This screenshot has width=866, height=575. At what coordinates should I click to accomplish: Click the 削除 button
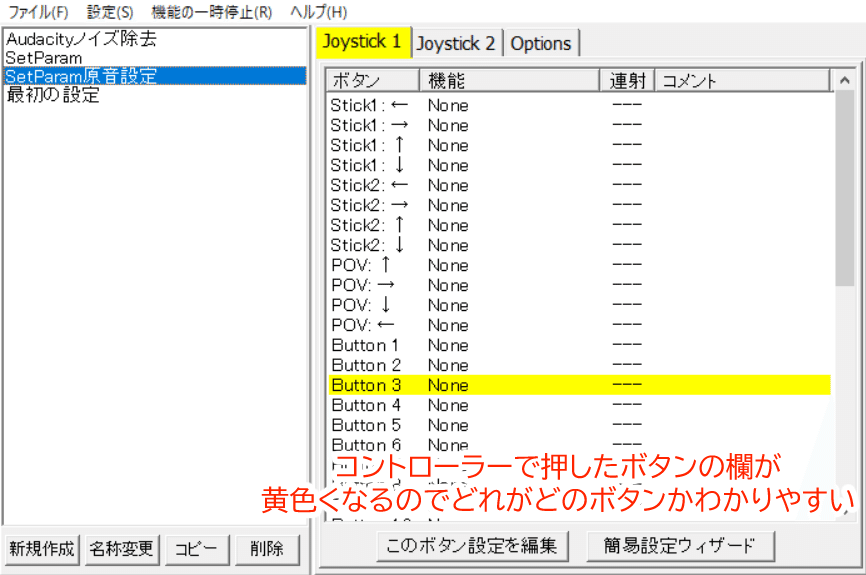[x=267, y=549]
